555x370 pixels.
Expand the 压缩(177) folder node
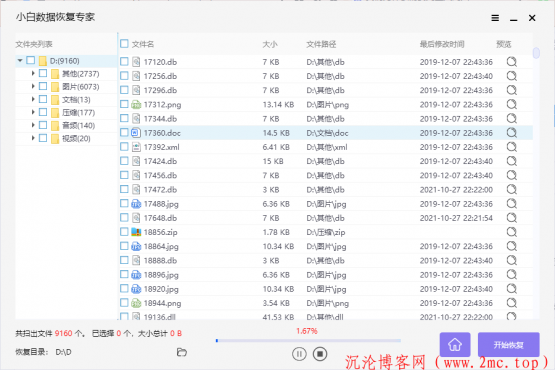point(33,112)
